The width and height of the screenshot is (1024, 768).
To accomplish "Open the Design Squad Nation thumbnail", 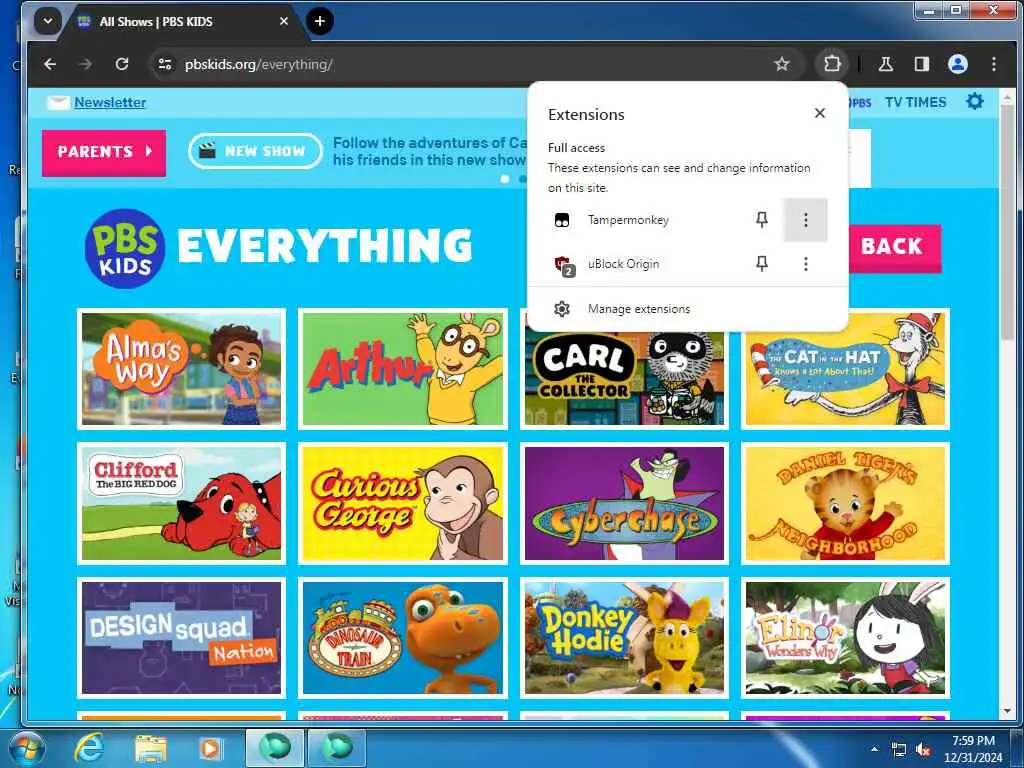I will click(182, 638).
